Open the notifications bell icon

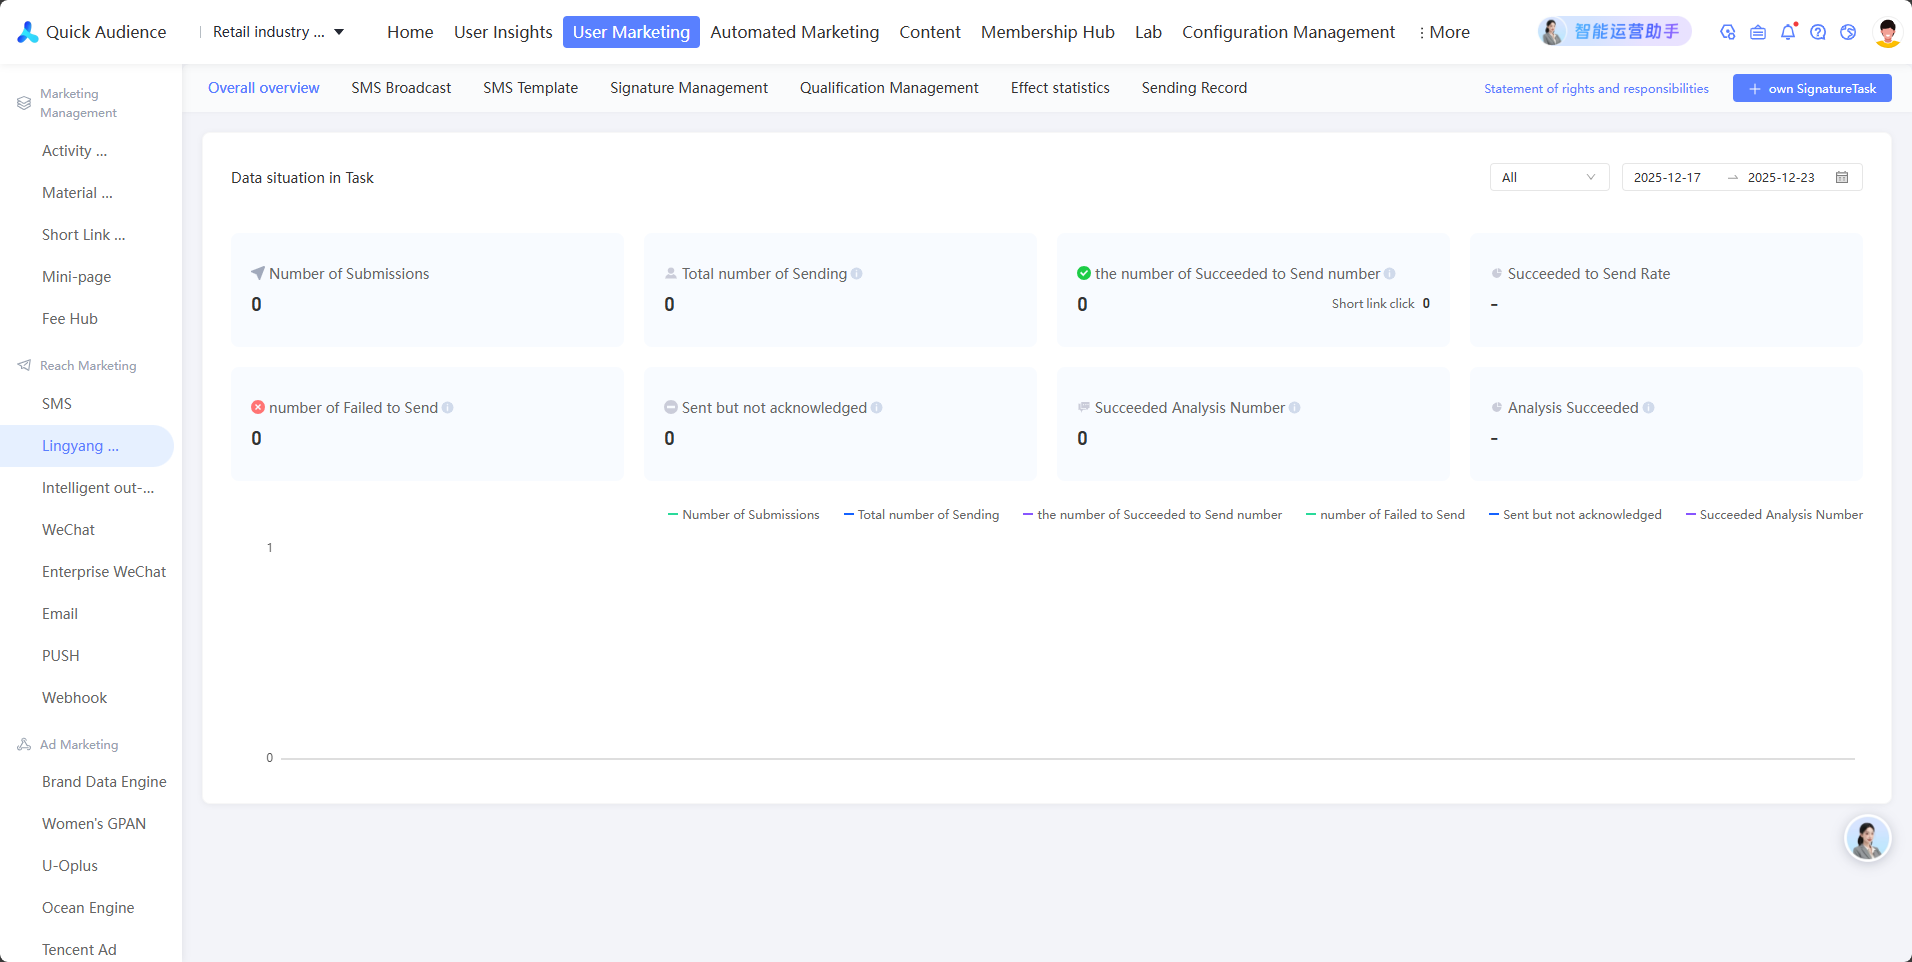tap(1788, 32)
